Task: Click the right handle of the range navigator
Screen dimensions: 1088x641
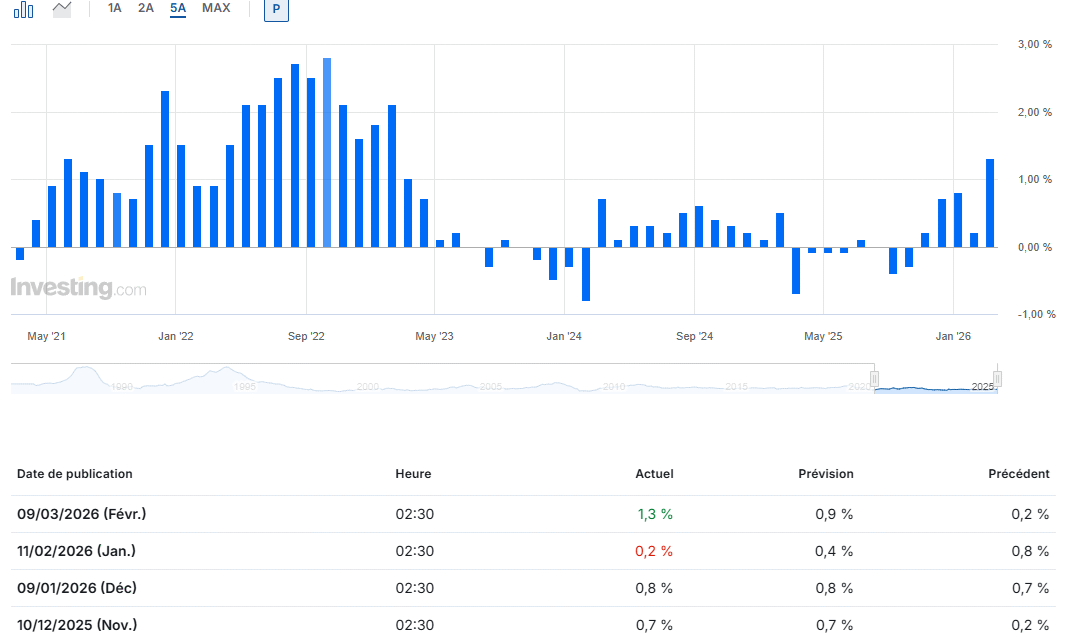Action: [x=997, y=379]
